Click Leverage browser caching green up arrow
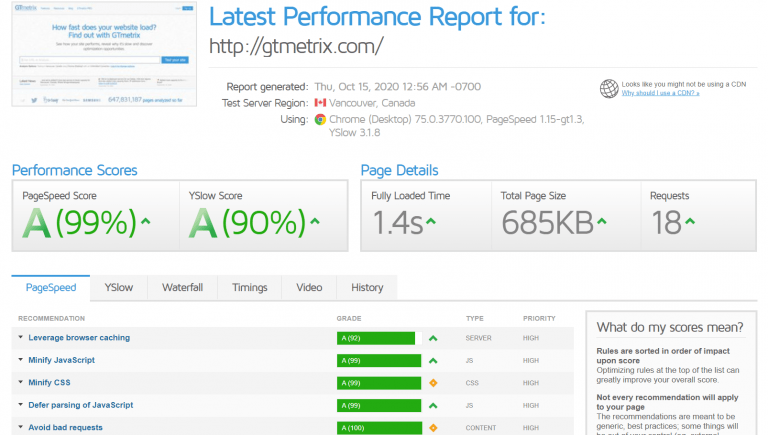The height and width of the screenshot is (435, 768). (x=433, y=338)
